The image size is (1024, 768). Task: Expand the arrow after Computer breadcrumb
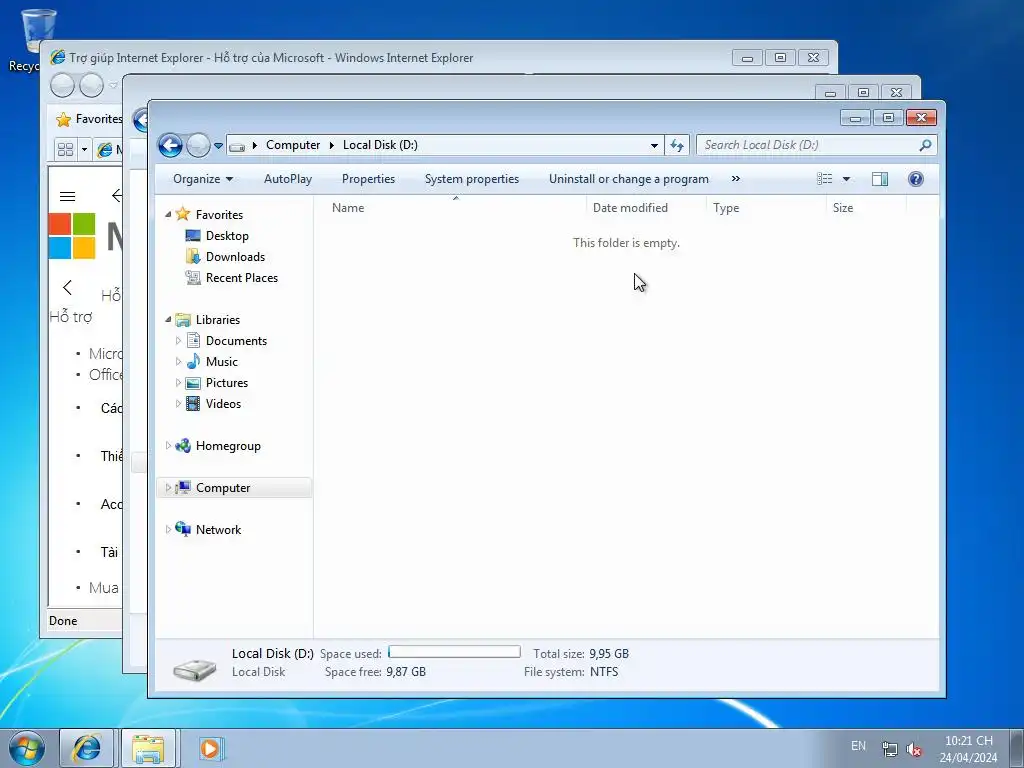(332, 145)
